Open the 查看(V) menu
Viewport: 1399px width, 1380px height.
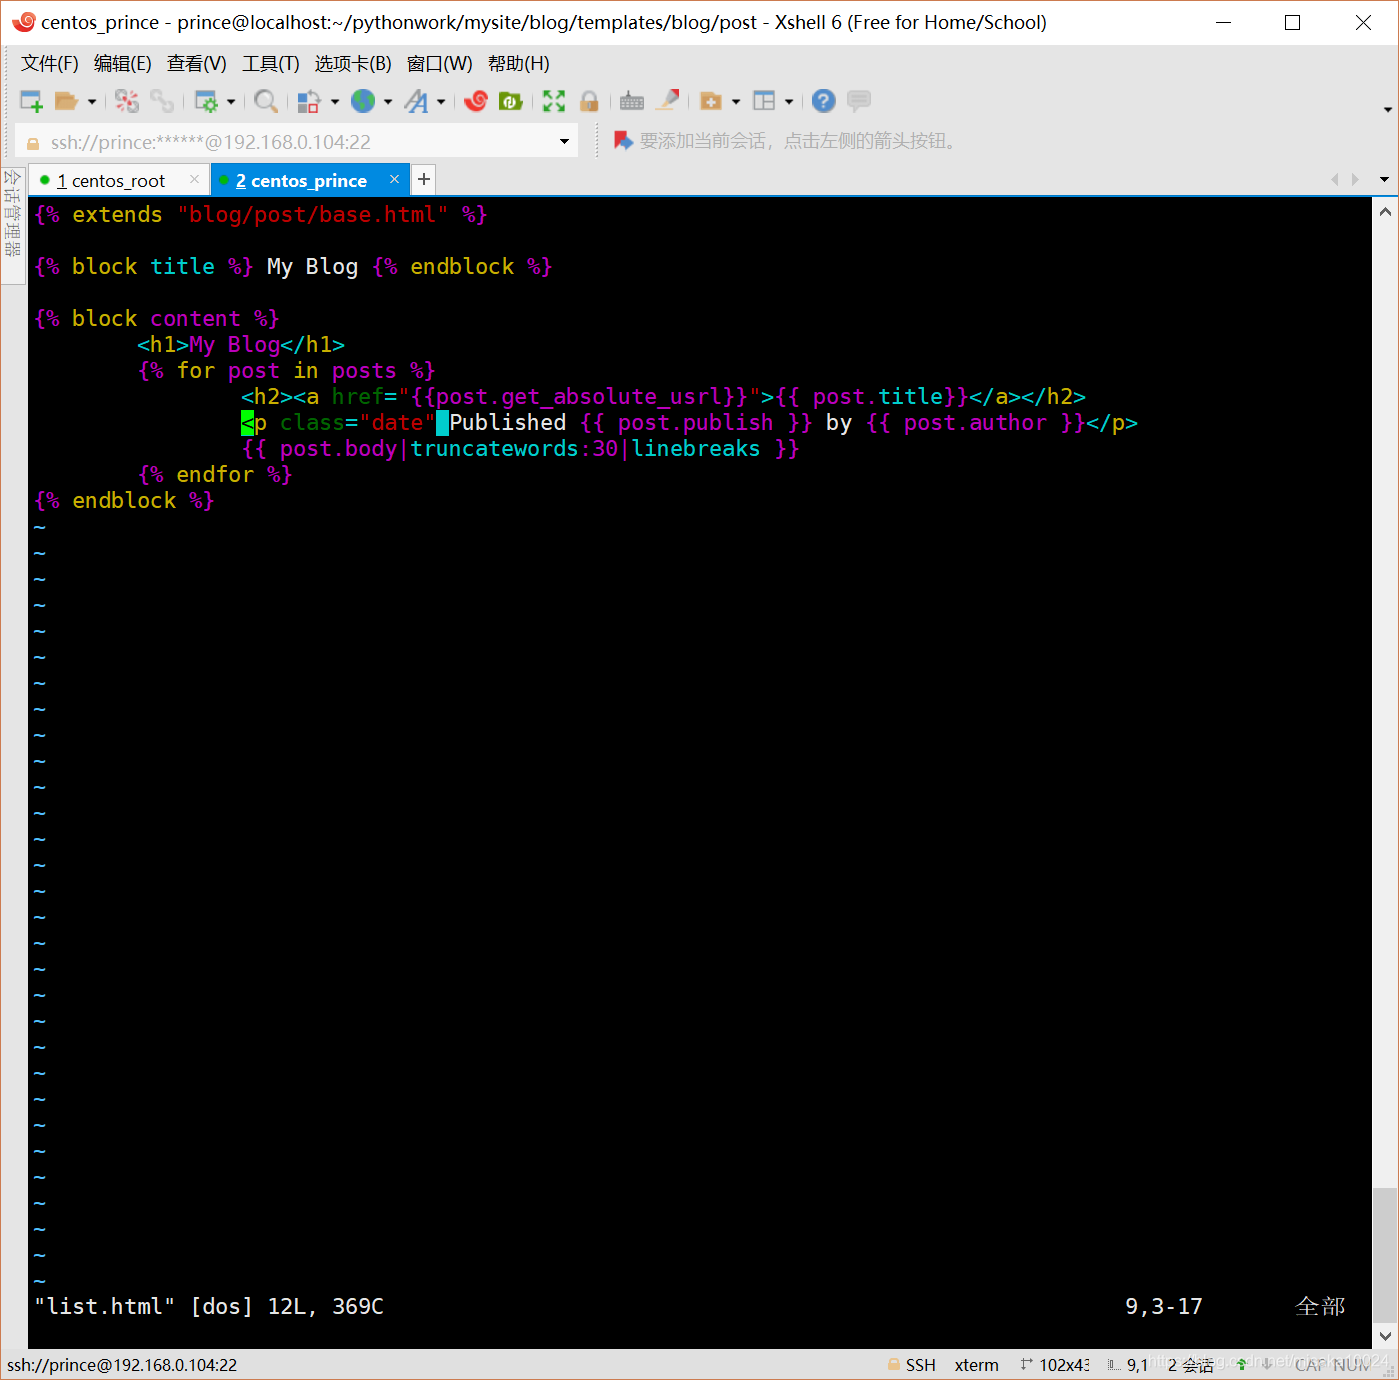pyautogui.click(x=197, y=64)
